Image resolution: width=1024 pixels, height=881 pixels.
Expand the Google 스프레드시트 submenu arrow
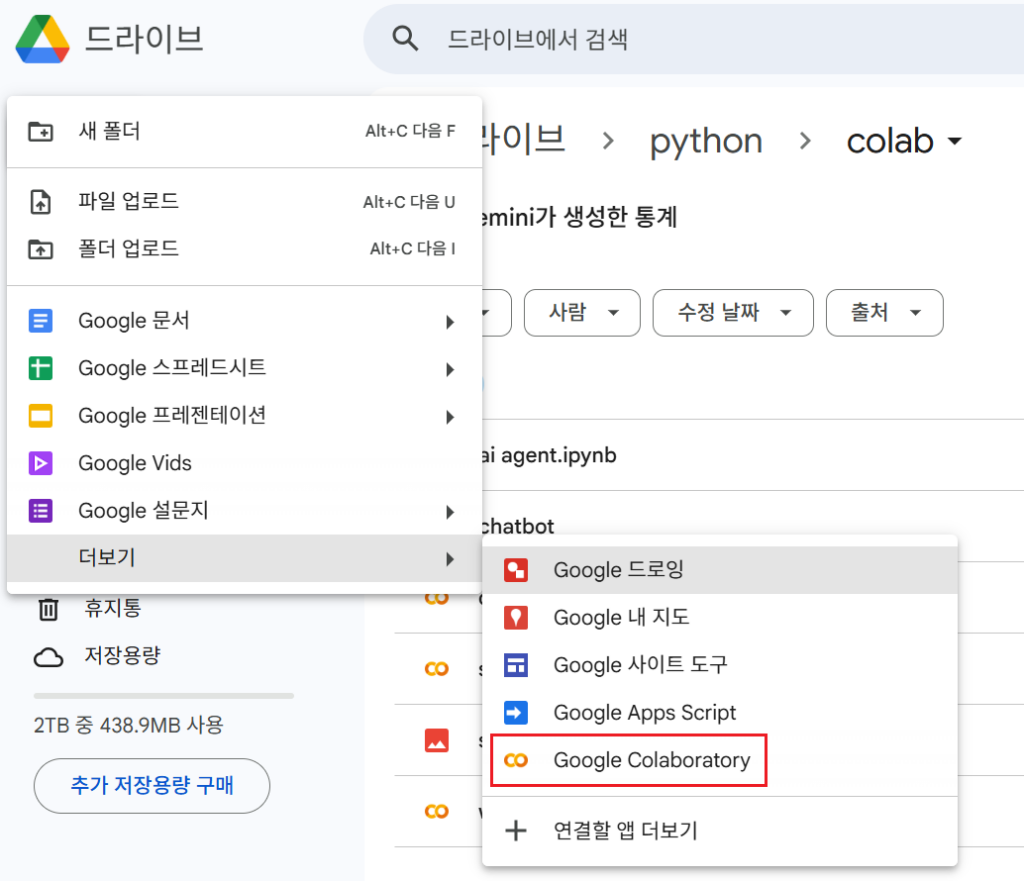(450, 369)
